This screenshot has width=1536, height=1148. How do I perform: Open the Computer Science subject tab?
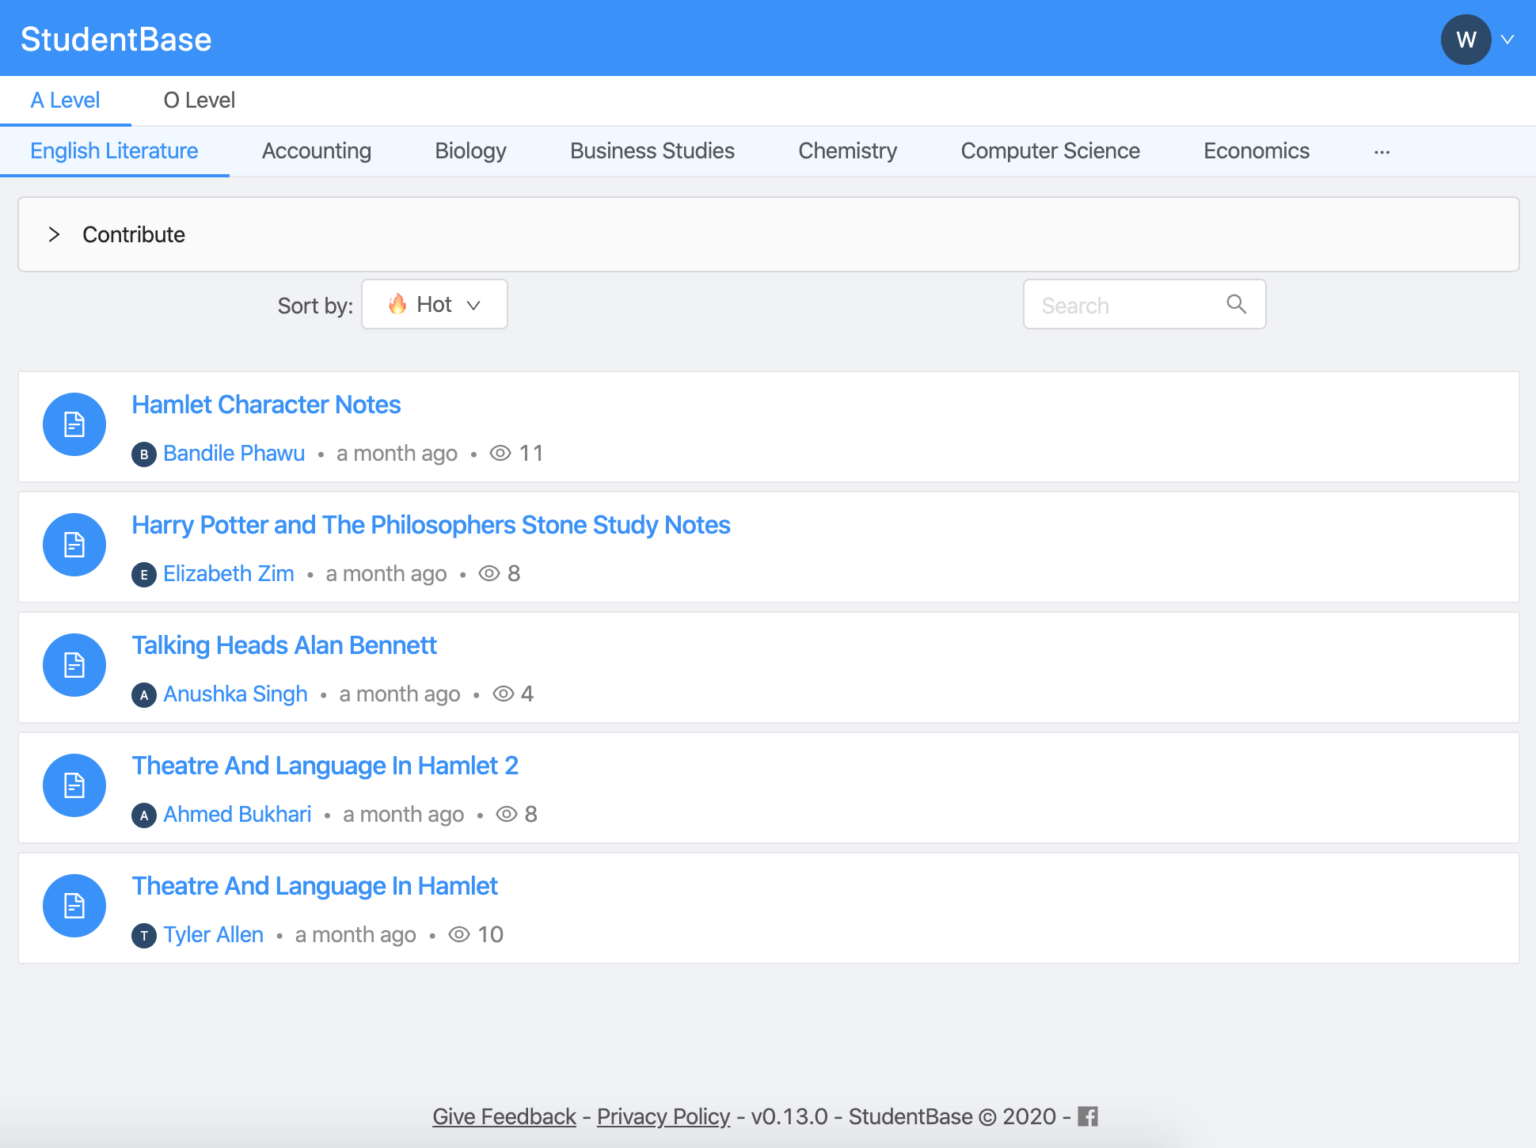tap(1050, 152)
